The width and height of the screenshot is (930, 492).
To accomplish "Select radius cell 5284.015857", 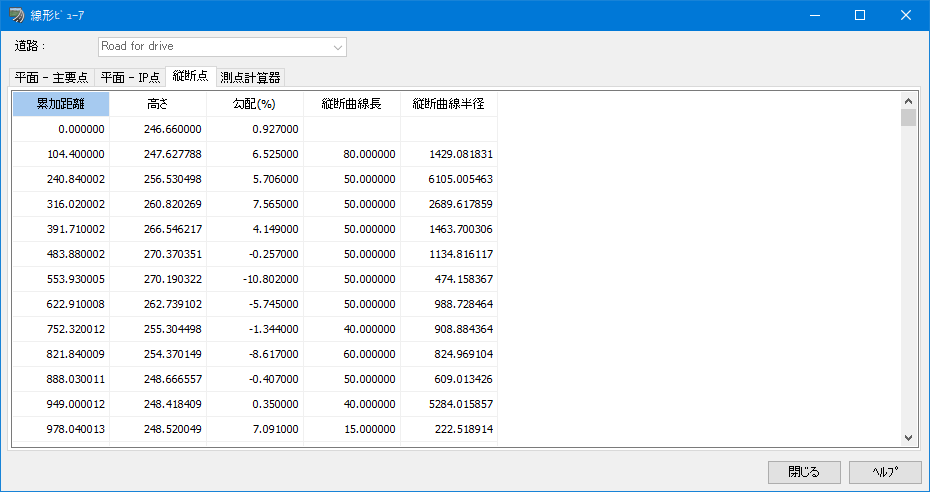I will [448, 404].
